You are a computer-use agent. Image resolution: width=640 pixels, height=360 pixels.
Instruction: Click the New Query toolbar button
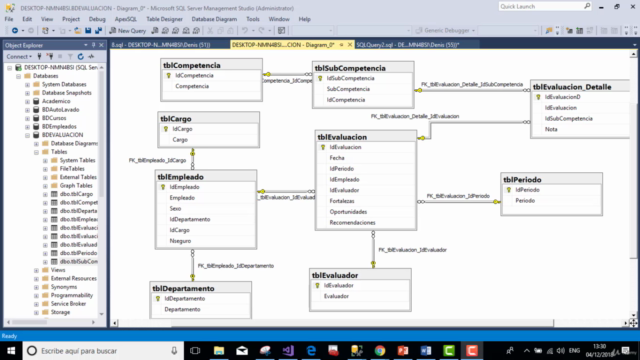128,31
